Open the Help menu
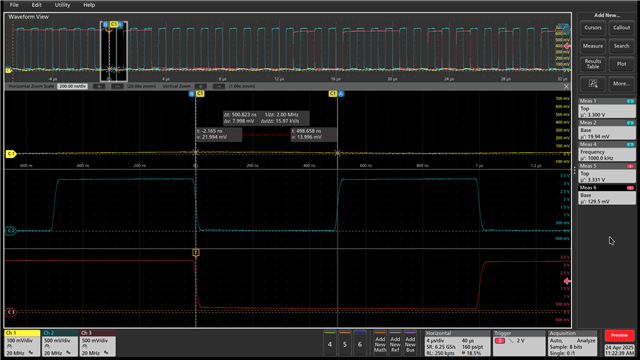The width and height of the screenshot is (640, 360). 89,5
